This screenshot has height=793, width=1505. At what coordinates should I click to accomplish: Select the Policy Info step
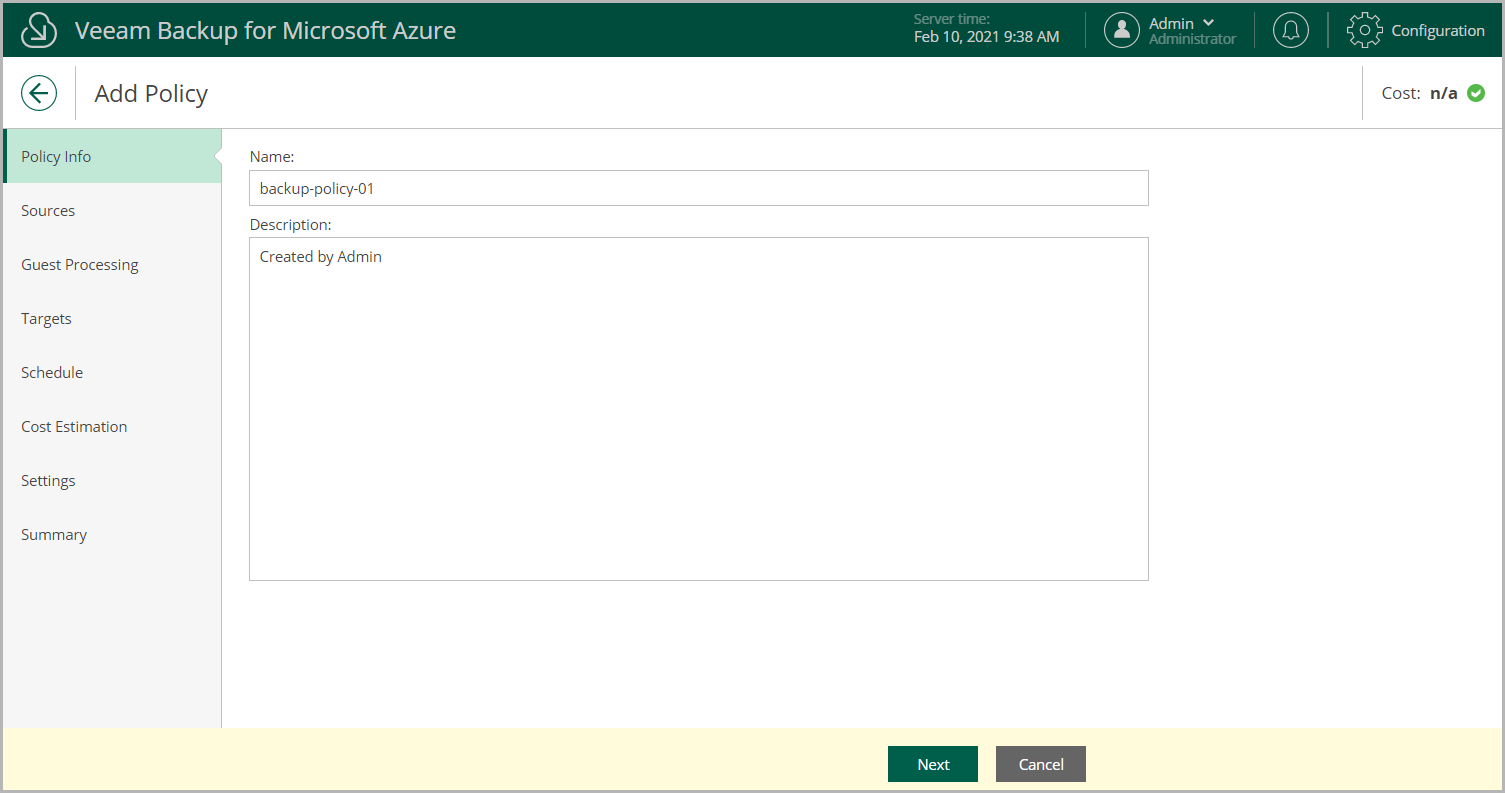click(112, 156)
